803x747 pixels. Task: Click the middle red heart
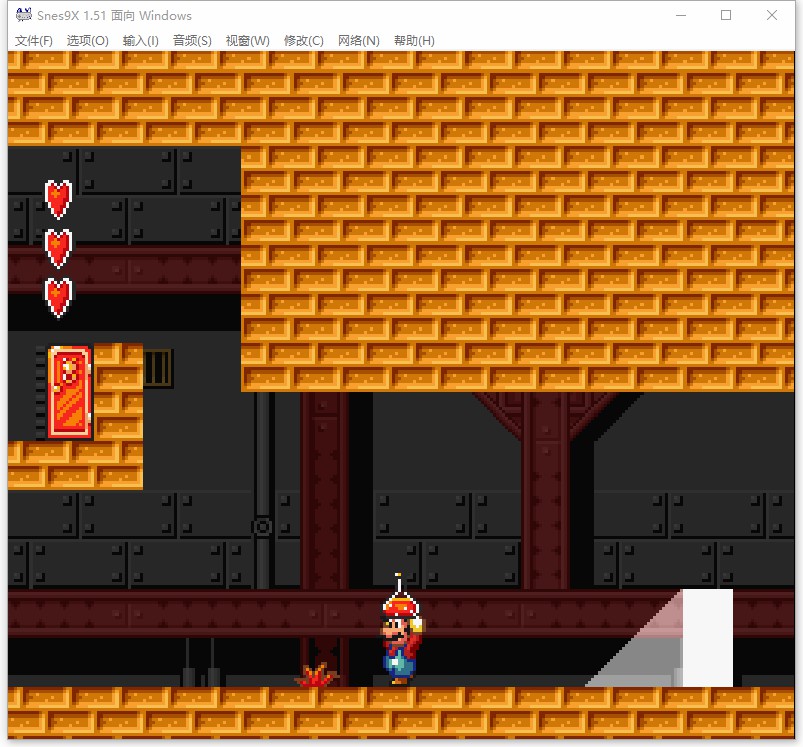tap(58, 248)
